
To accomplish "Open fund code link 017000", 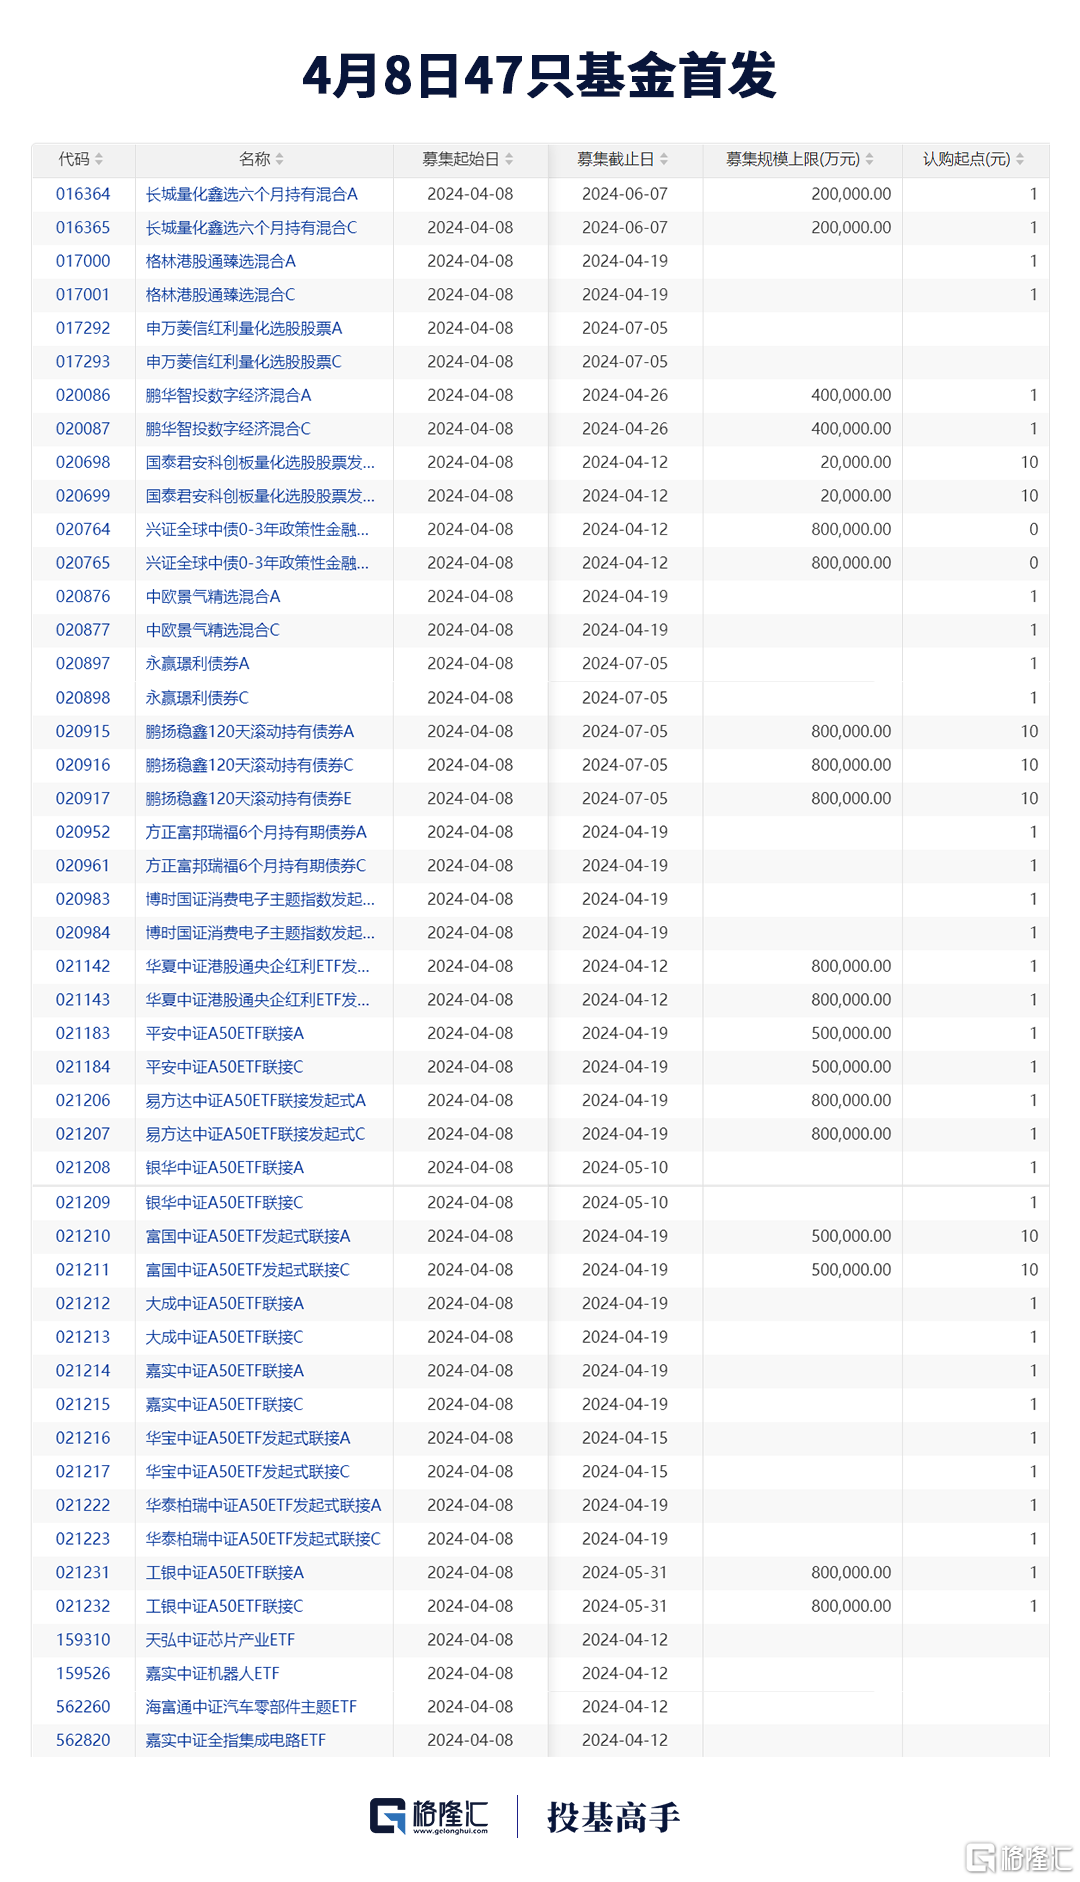I will point(83,261).
